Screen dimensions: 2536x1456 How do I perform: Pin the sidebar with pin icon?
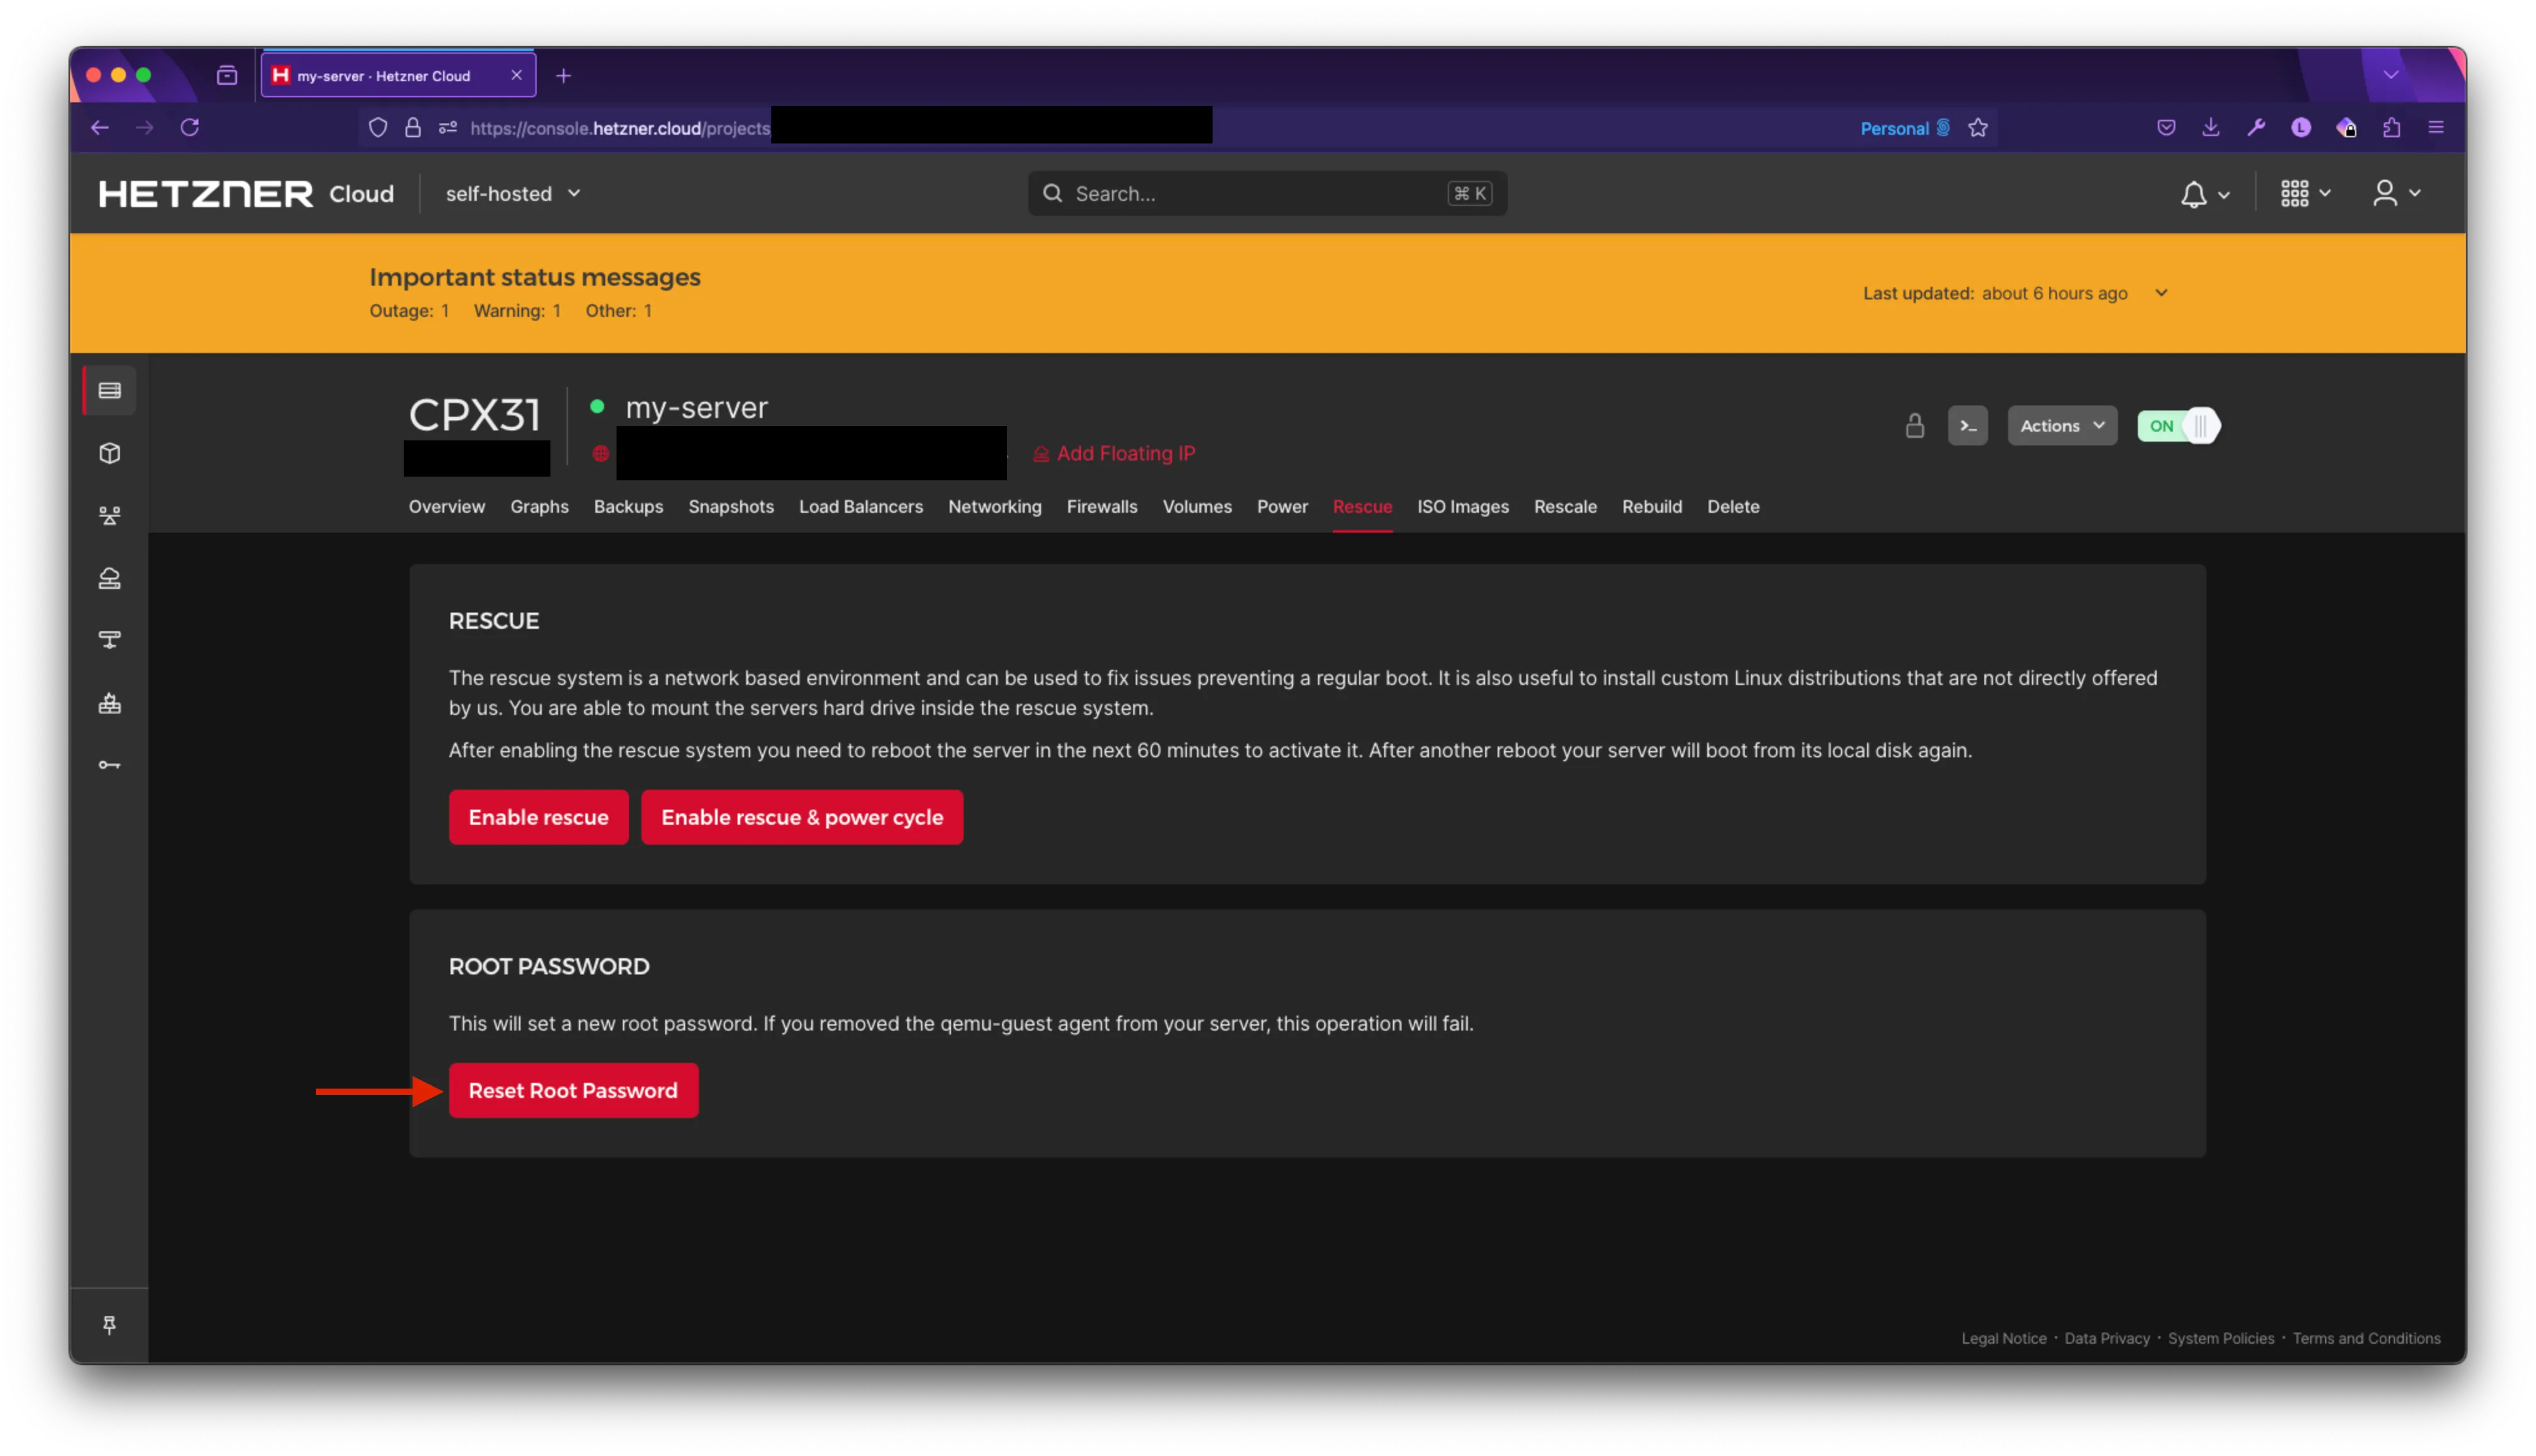click(110, 1325)
